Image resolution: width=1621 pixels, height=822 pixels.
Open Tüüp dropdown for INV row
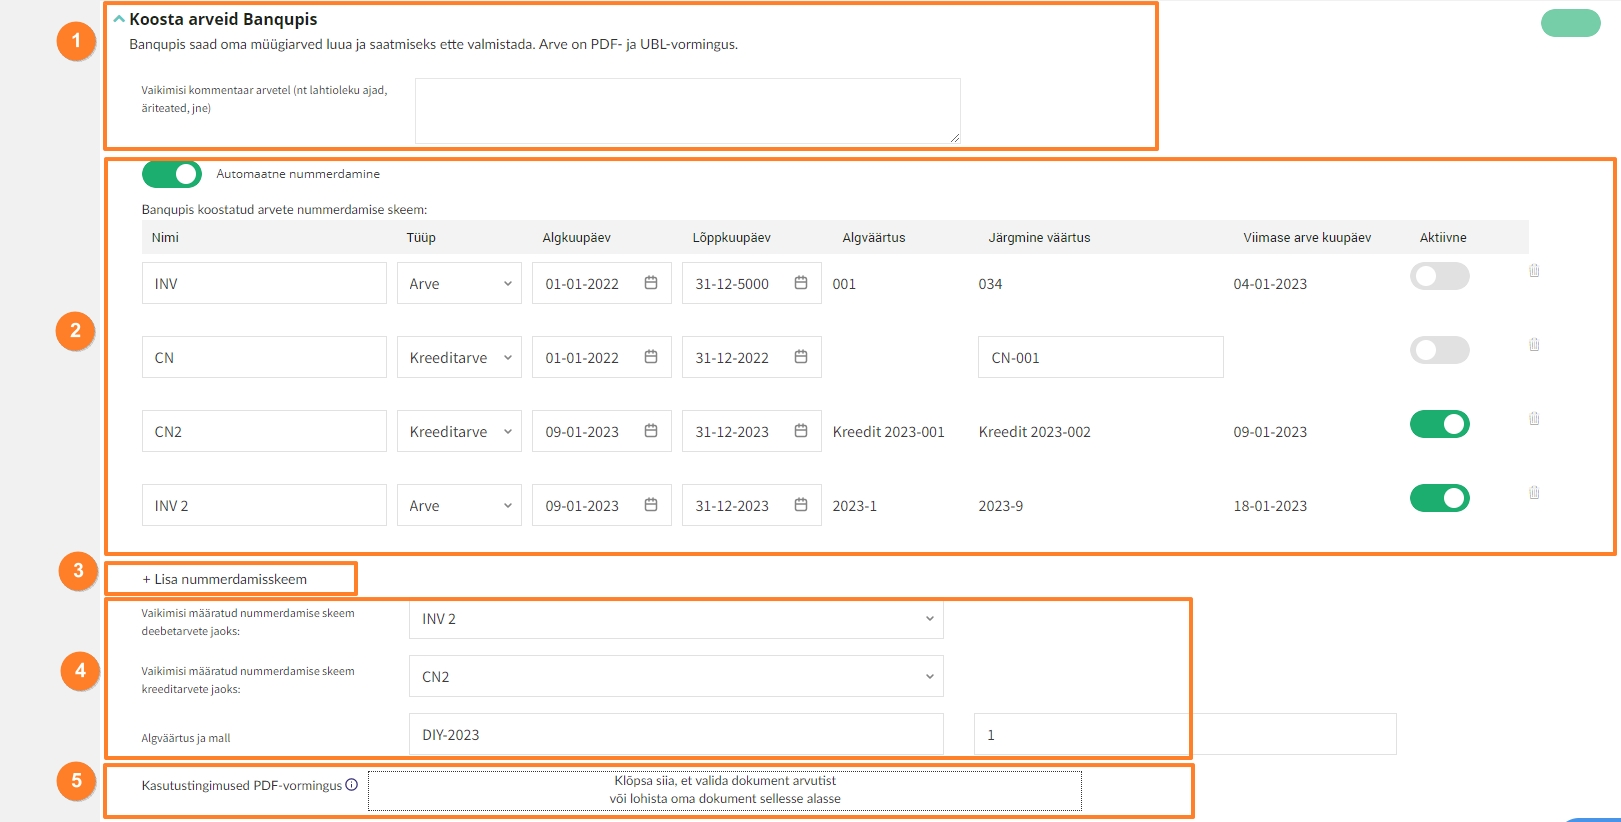pyautogui.click(x=459, y=283)
